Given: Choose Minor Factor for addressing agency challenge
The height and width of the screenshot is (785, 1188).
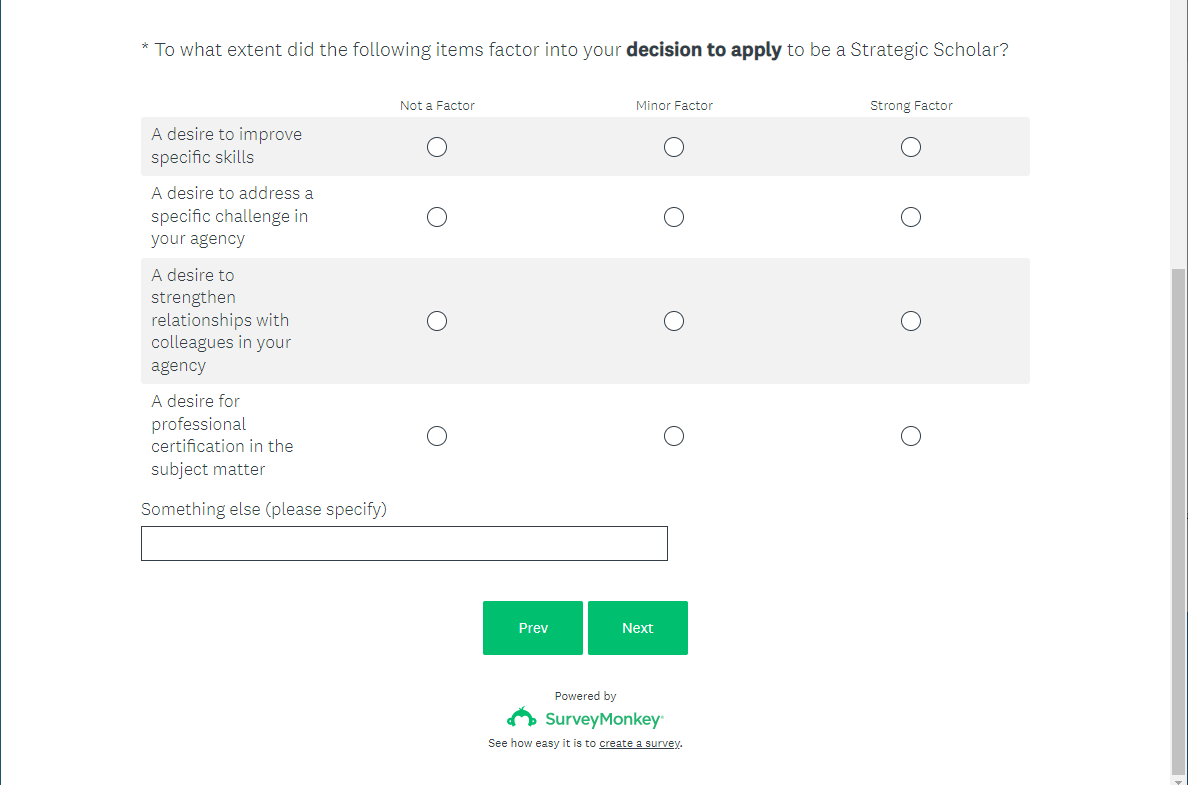Looking at the screenshot, I should click(674, 217).
